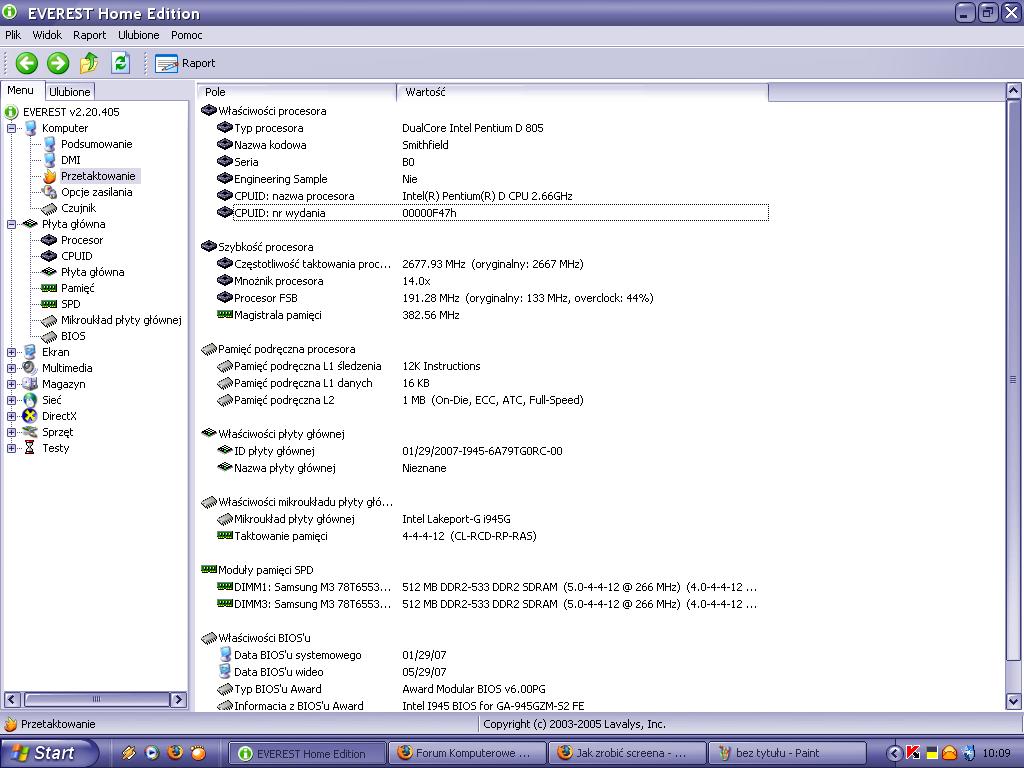Click the Magazyn storage icon
The image size is (1024, 768).
coord(30,384)
